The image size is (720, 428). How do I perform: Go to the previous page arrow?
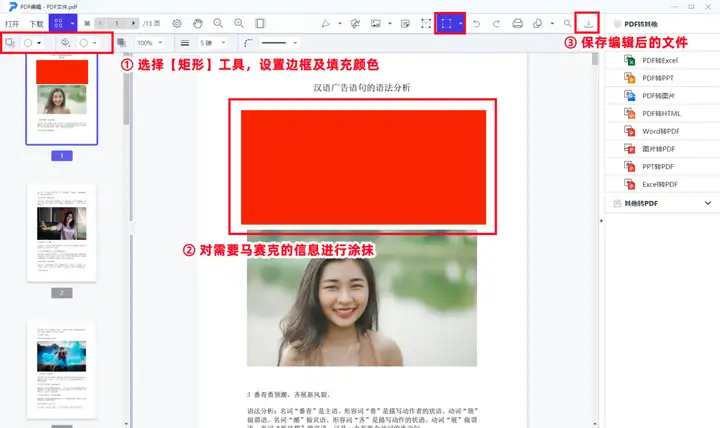tap(100, 23)
